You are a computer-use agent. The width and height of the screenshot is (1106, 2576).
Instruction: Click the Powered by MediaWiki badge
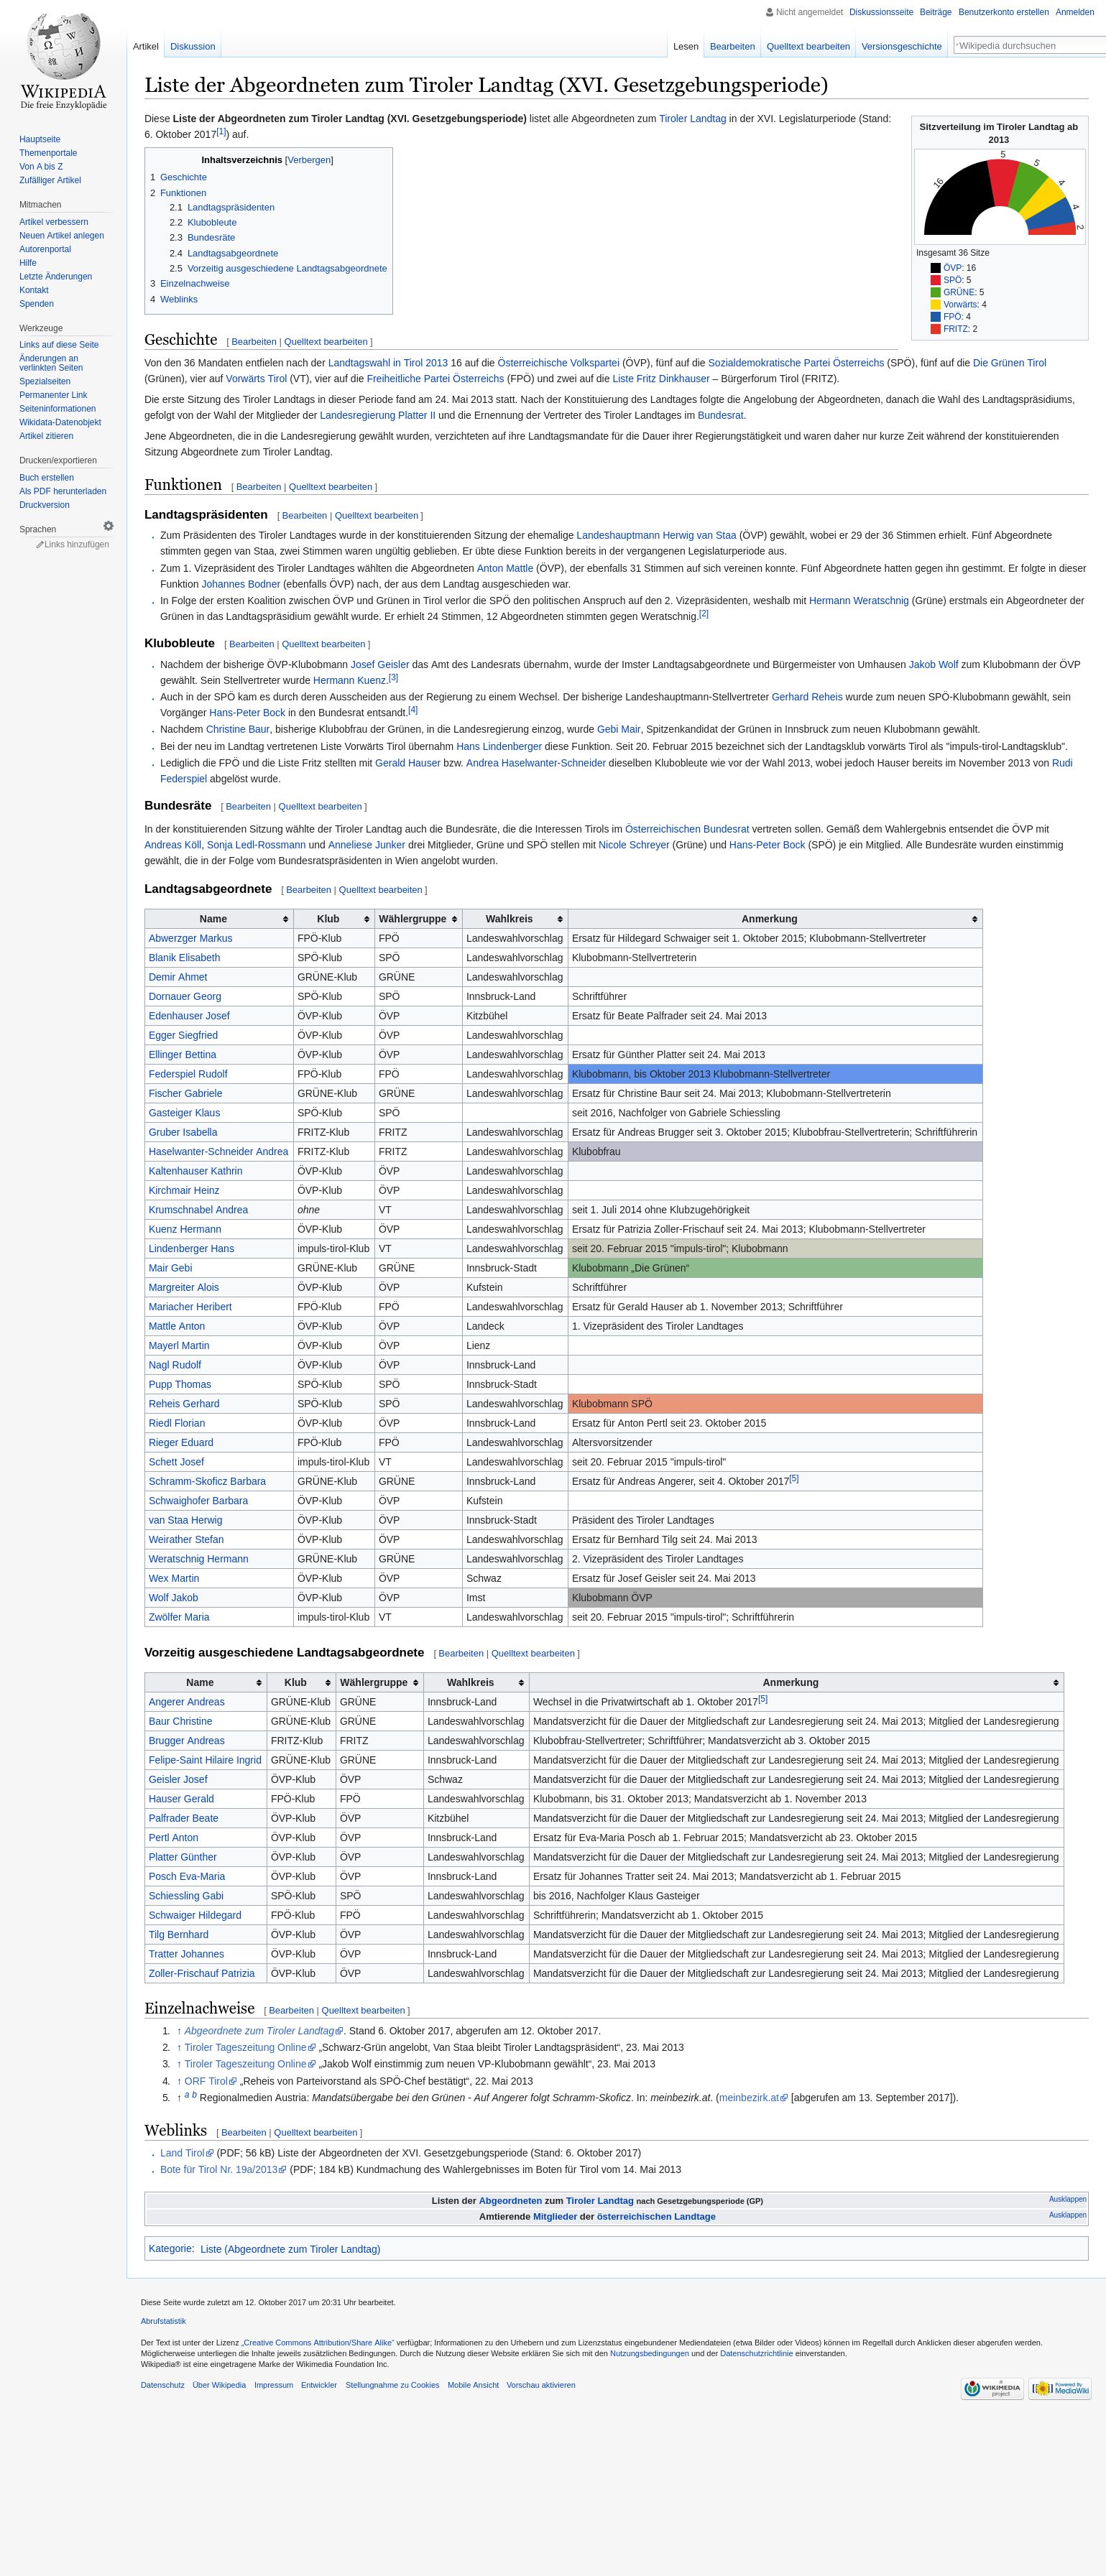tap(1060, 2389)
